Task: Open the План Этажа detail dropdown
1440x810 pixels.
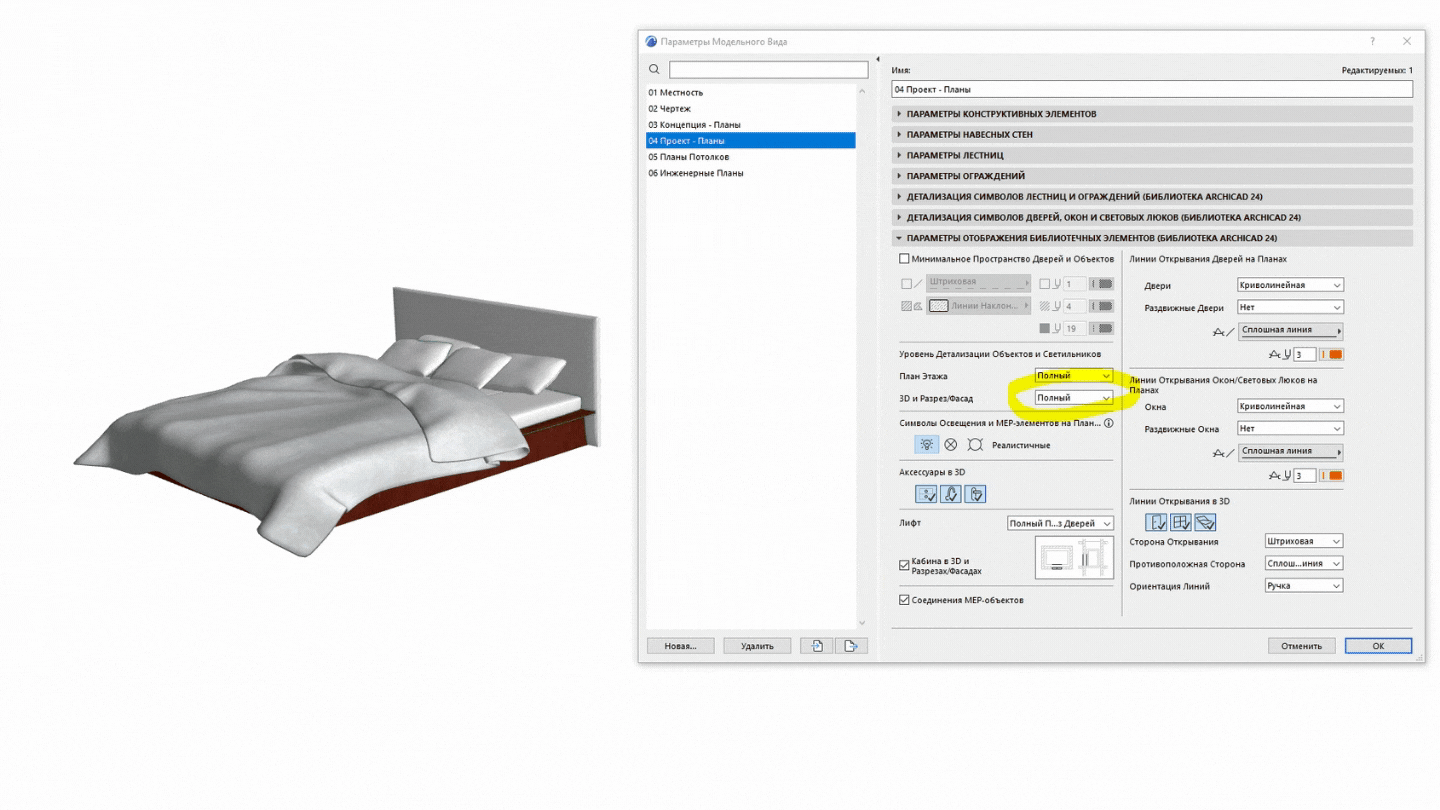Action: click(x=1074, y=376)
